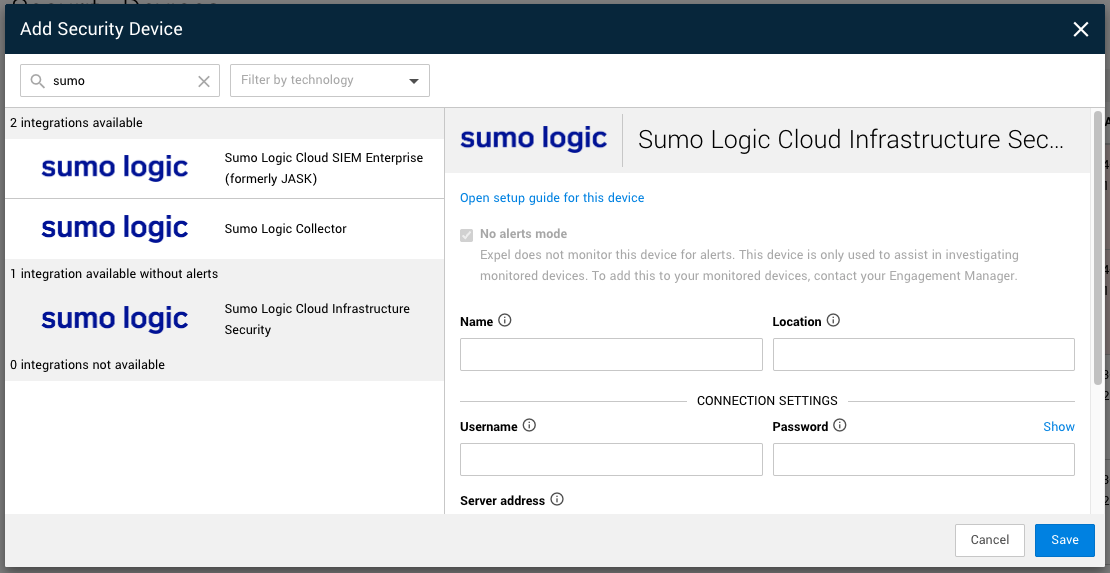Open the Filter by technology dropdown
This screenshot has height=573, width=1110.
click(330, 81)
